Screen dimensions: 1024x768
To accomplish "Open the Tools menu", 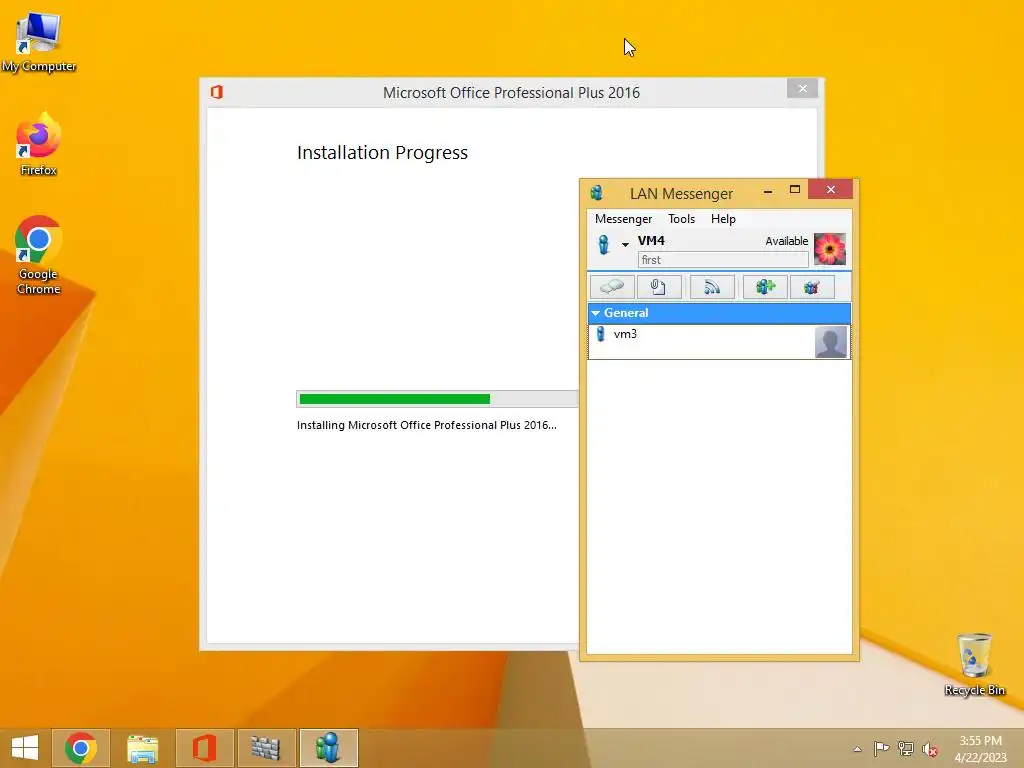I will [x=681, y=219].
